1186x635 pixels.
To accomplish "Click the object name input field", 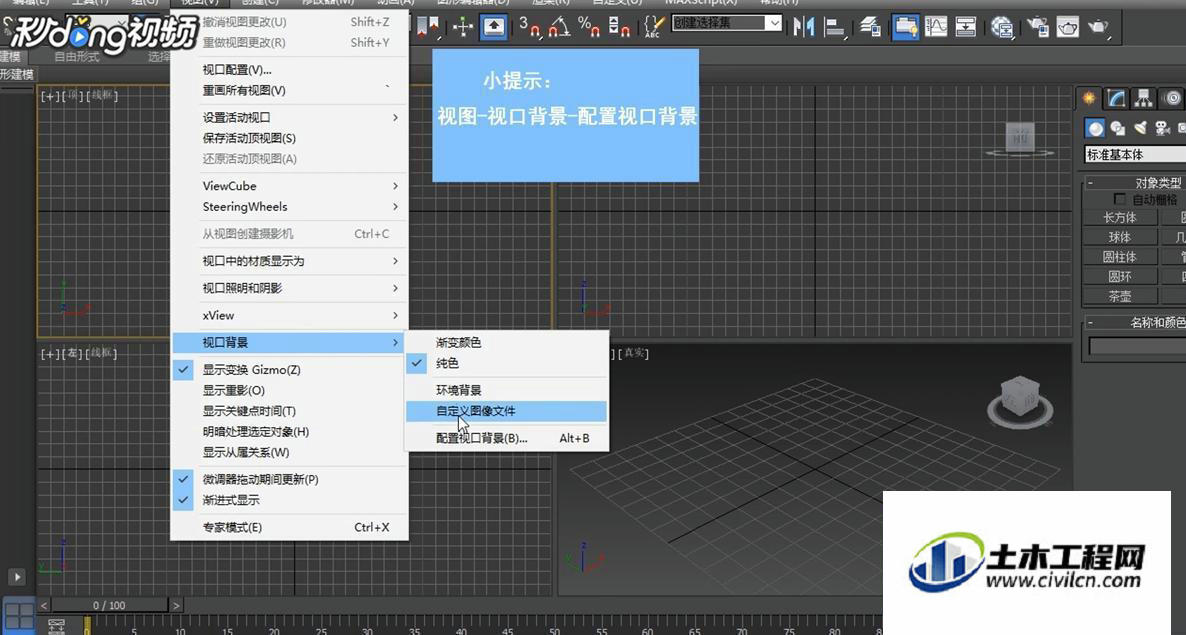I will [1137, 346].
